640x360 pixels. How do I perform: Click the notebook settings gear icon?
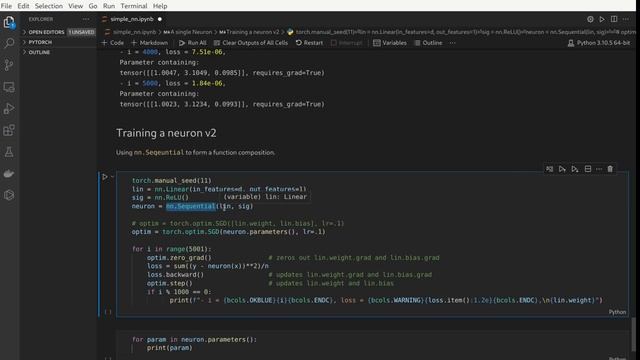pos(590,19)
